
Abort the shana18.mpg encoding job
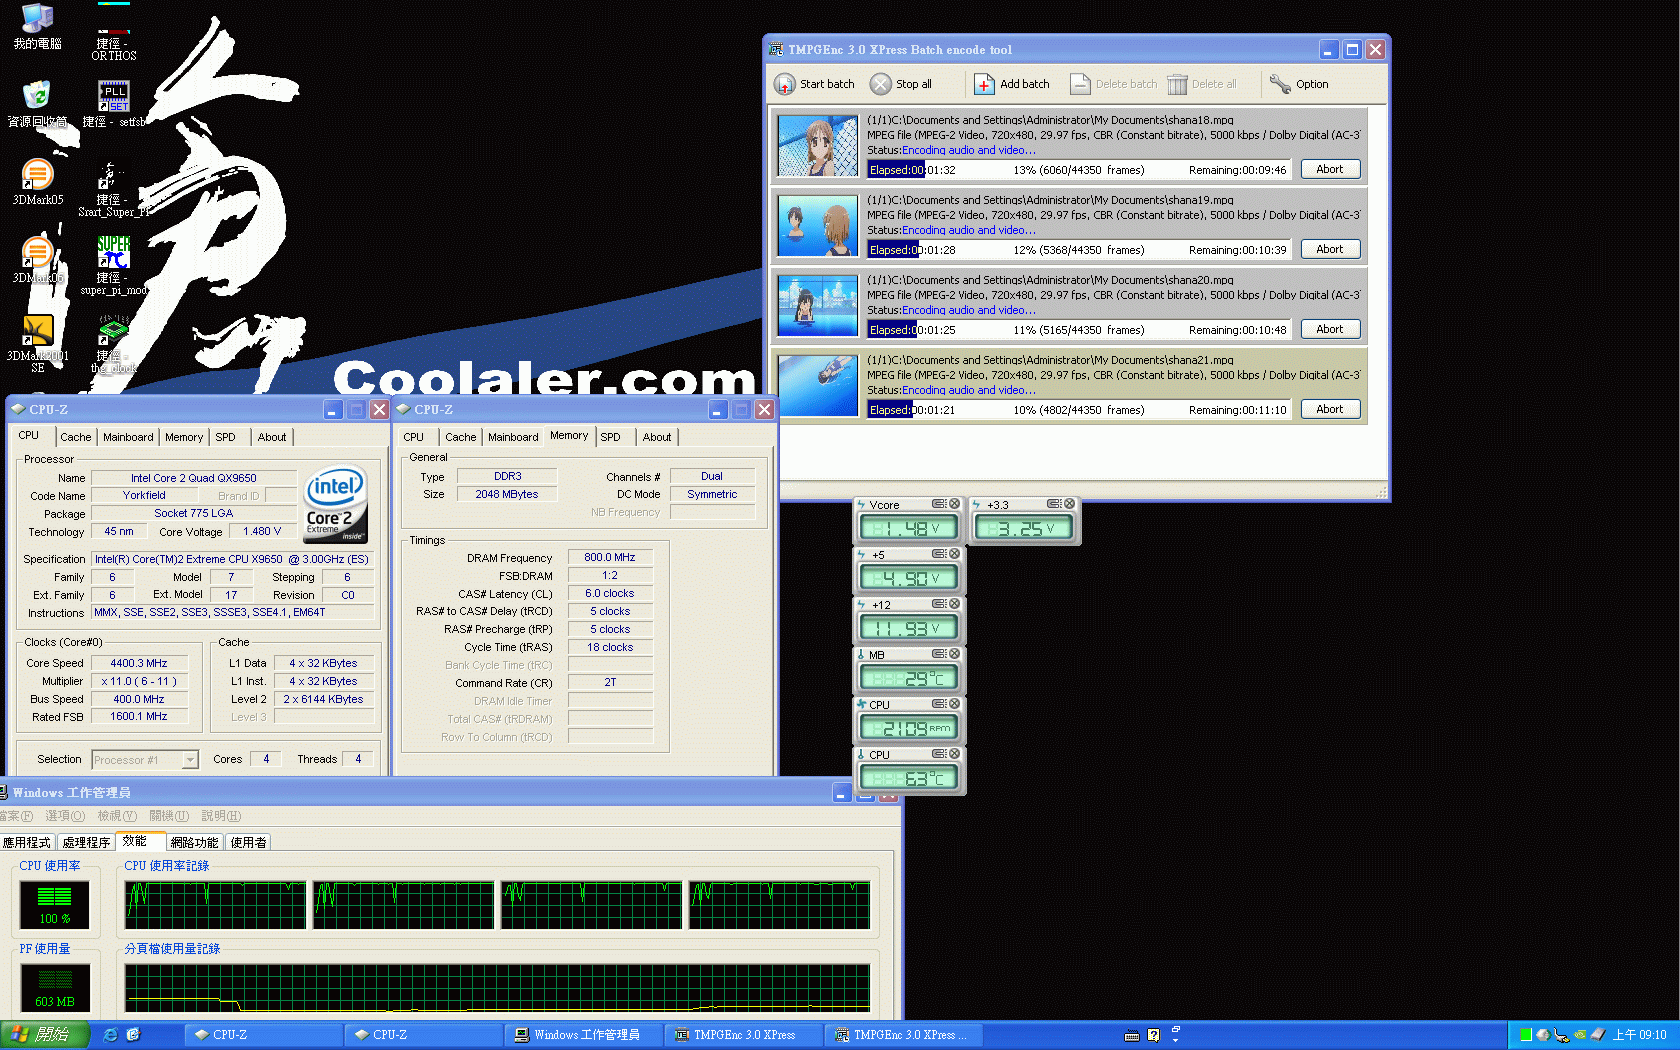click(x=1330, y=169)
